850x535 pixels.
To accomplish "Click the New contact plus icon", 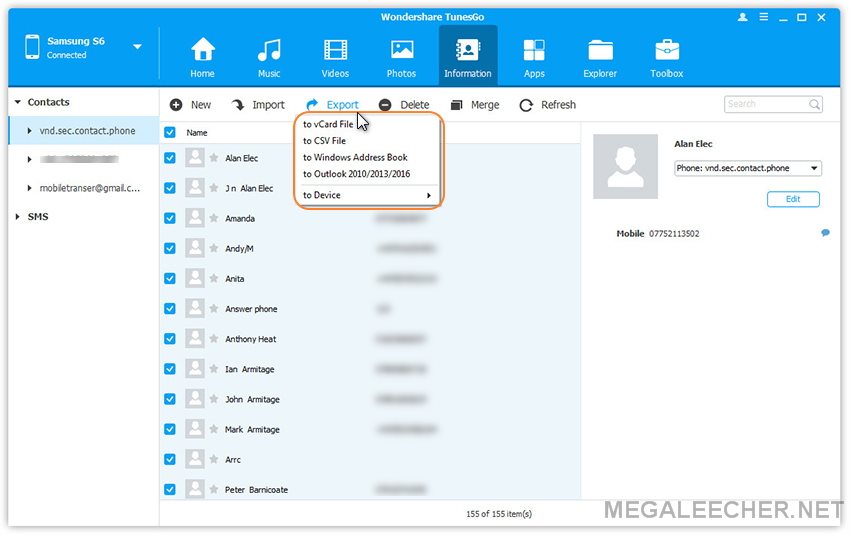I will click(x=176, y=105).
